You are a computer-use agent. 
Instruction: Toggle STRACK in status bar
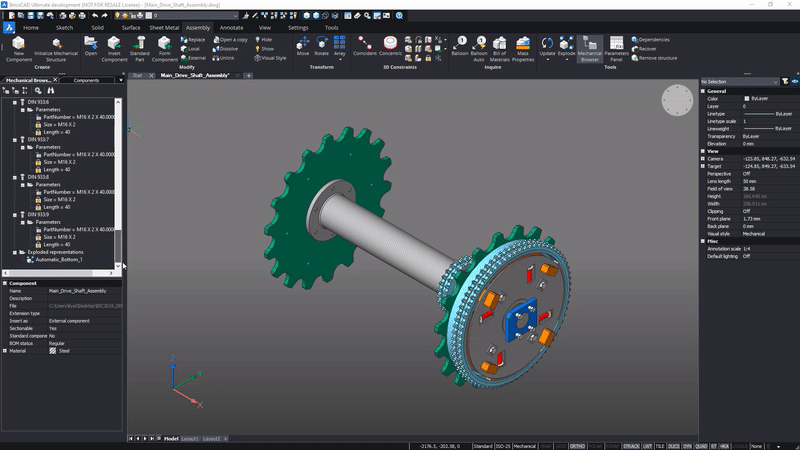(631, 446)
